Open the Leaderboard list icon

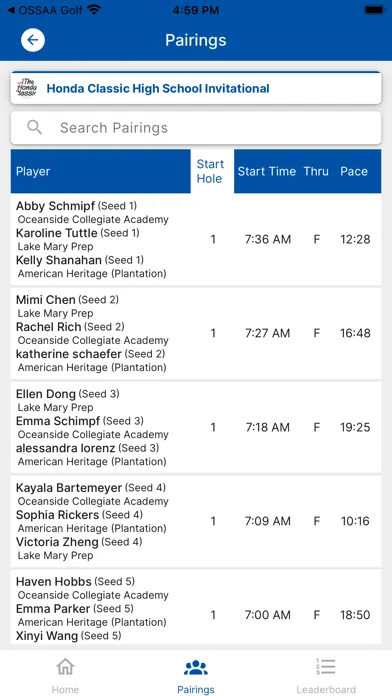click(326, 667)
